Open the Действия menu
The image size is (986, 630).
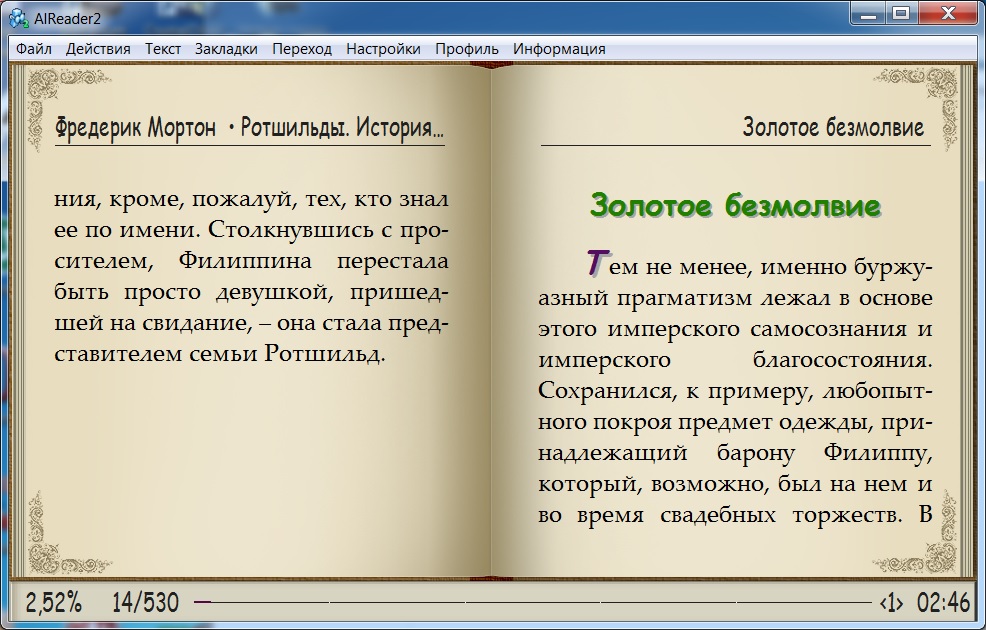pos(98,49)
